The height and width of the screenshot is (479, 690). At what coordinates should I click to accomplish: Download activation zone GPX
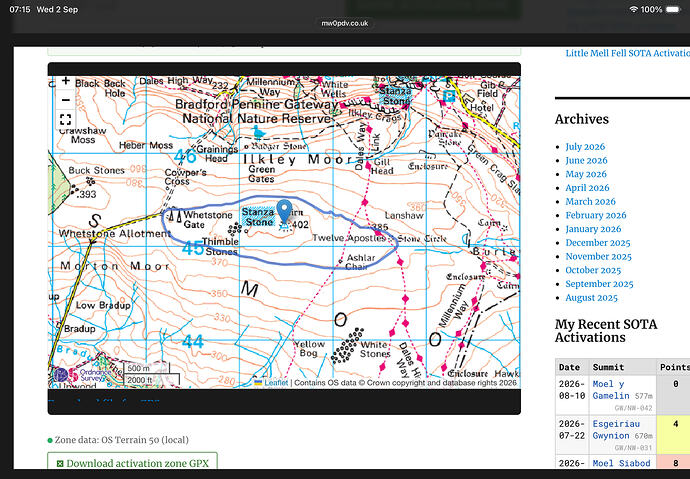(132, 463)
